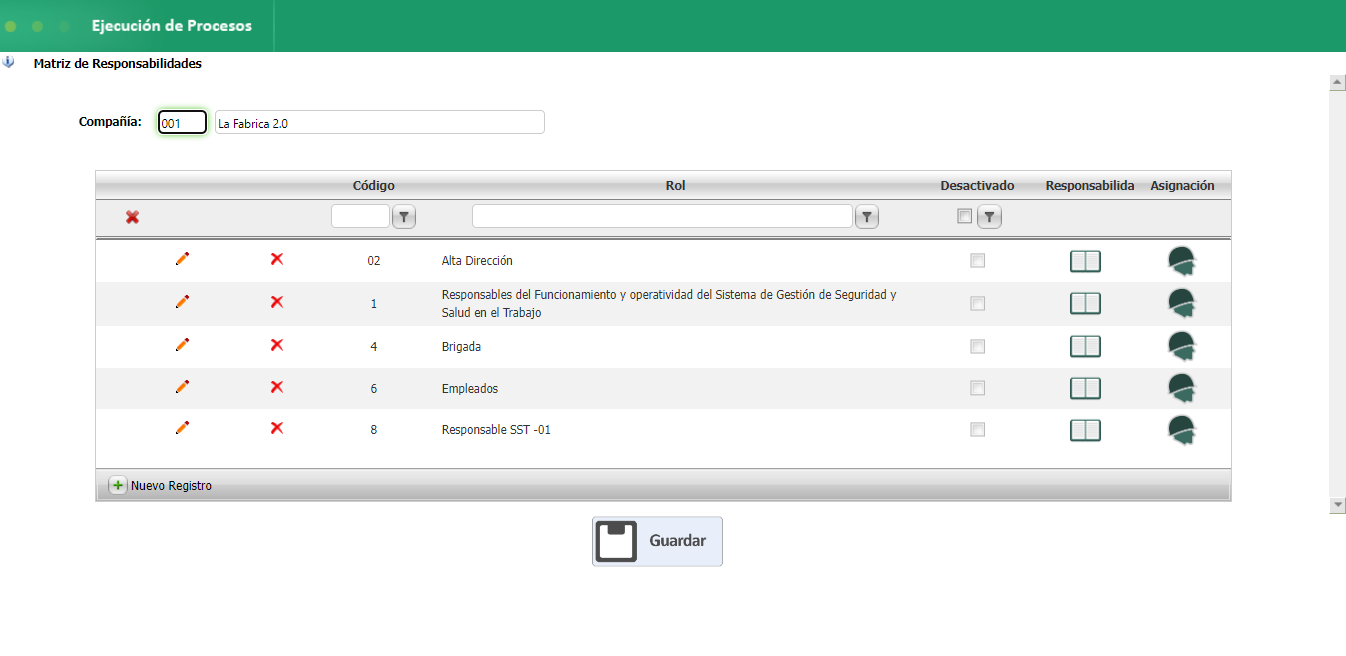The height and width of the screenshot is (656, 1346).
Task: Delete the Responsable SST -01 row
Action: click(277, 427)
